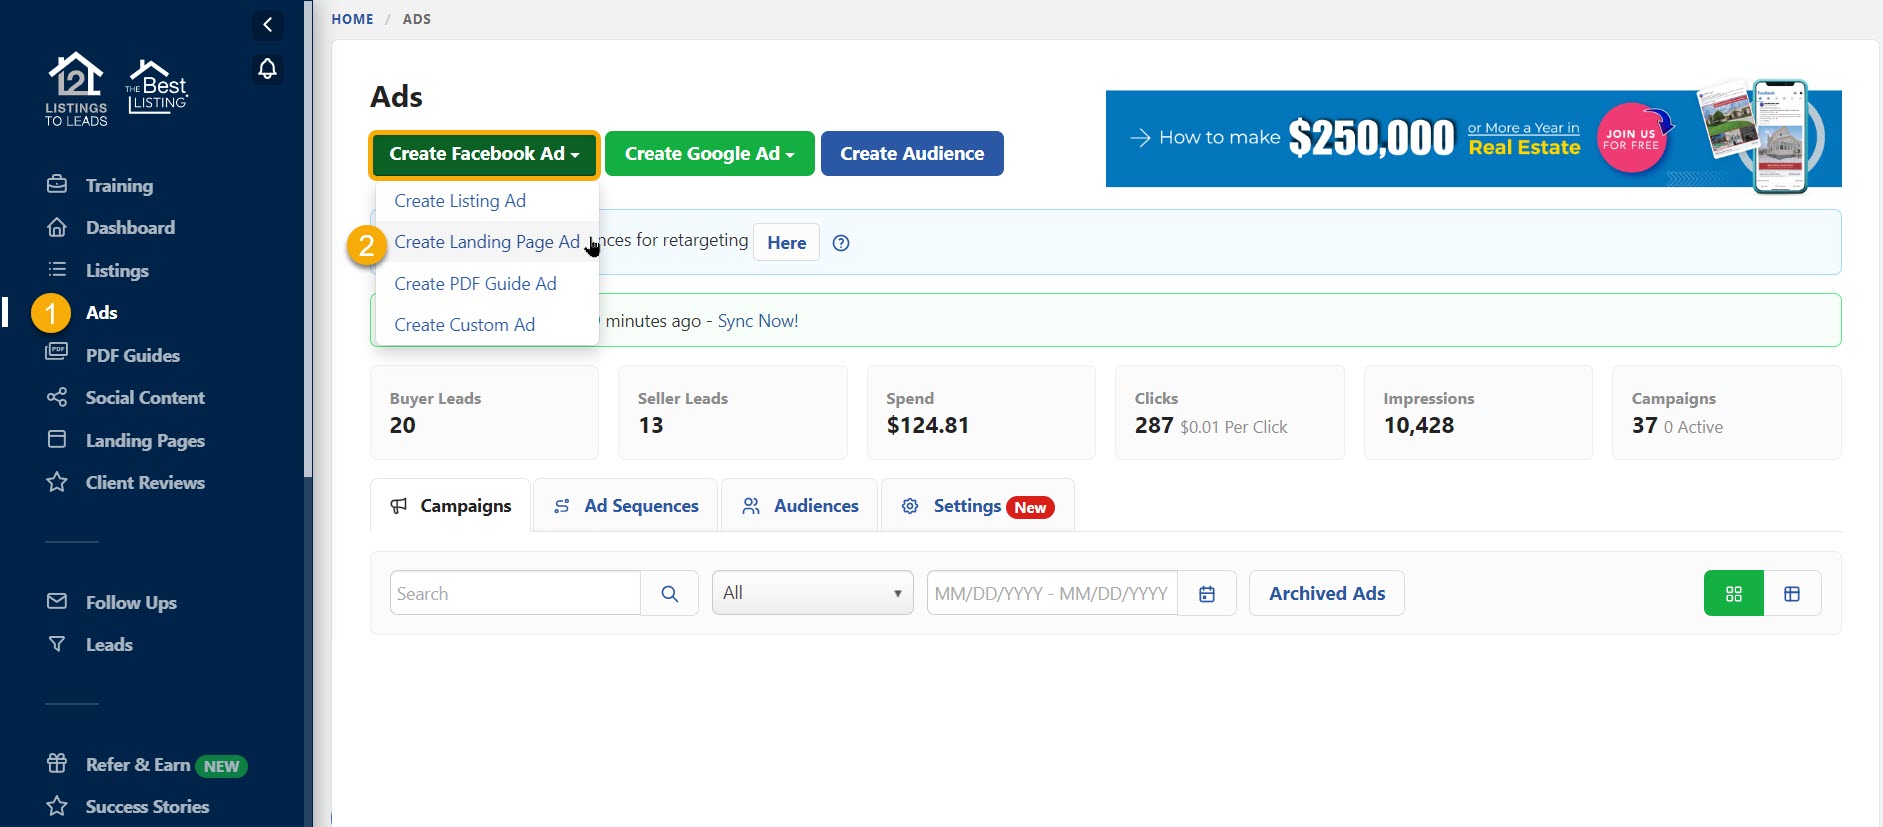Click the Archived Ads button
1883x827 pixels.
coord(1327,593)
